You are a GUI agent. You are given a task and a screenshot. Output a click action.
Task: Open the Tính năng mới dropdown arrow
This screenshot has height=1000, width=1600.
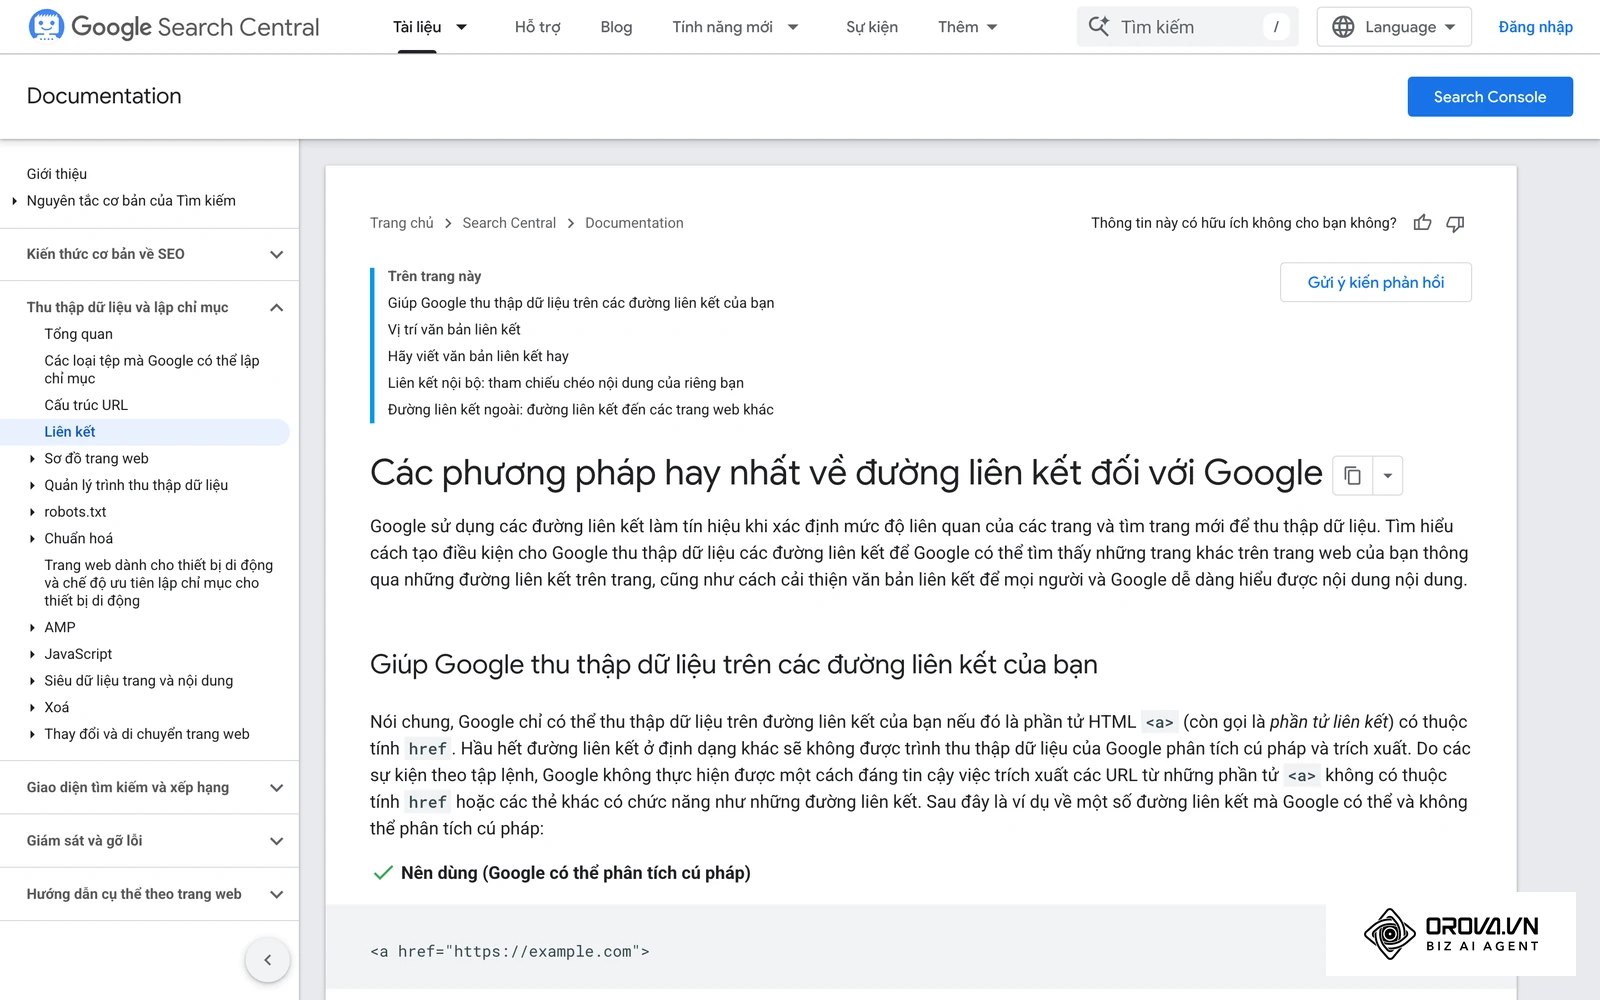(793, 27)
